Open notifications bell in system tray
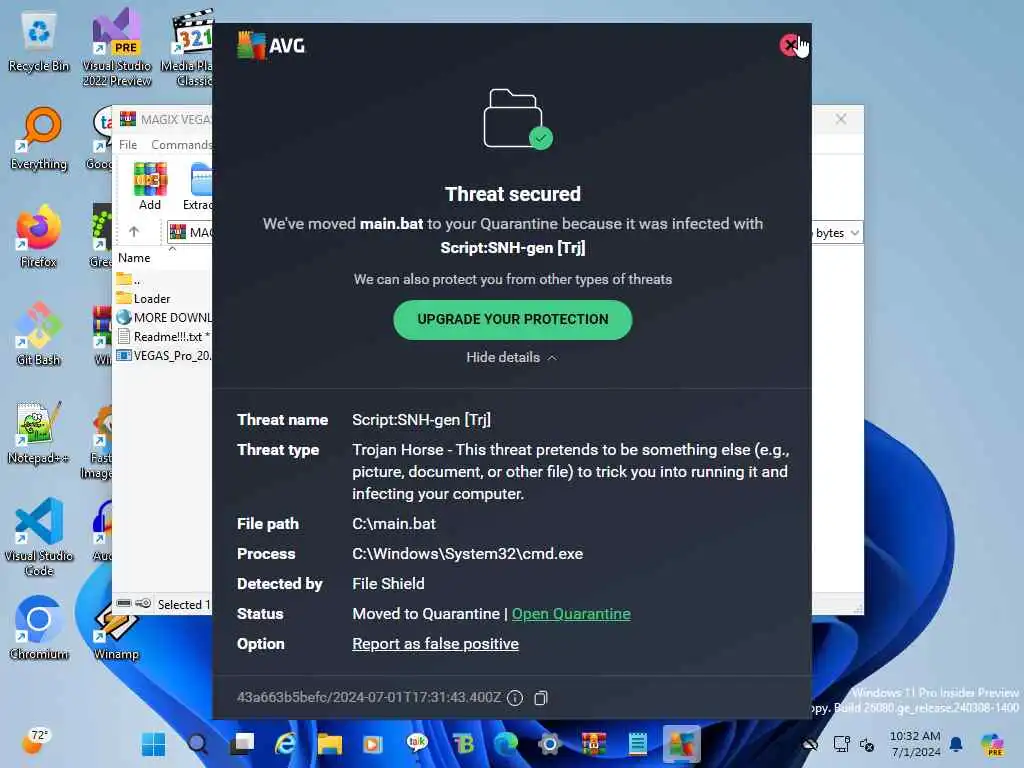This screenshot has width=1024, height=768. pos(956,744)
